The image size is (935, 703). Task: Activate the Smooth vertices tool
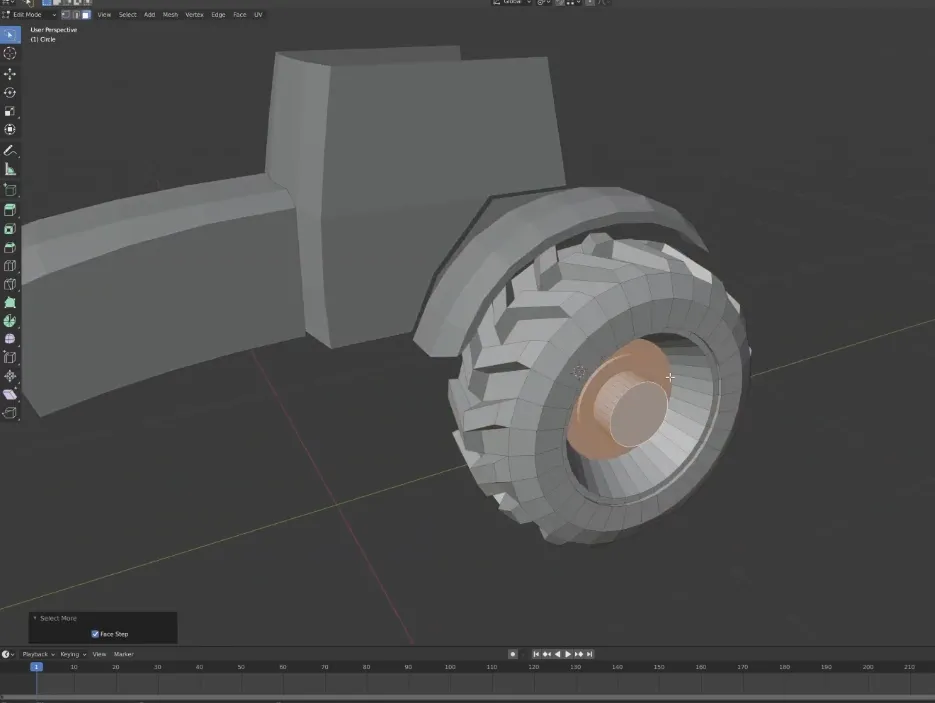(x=10, y=339)
